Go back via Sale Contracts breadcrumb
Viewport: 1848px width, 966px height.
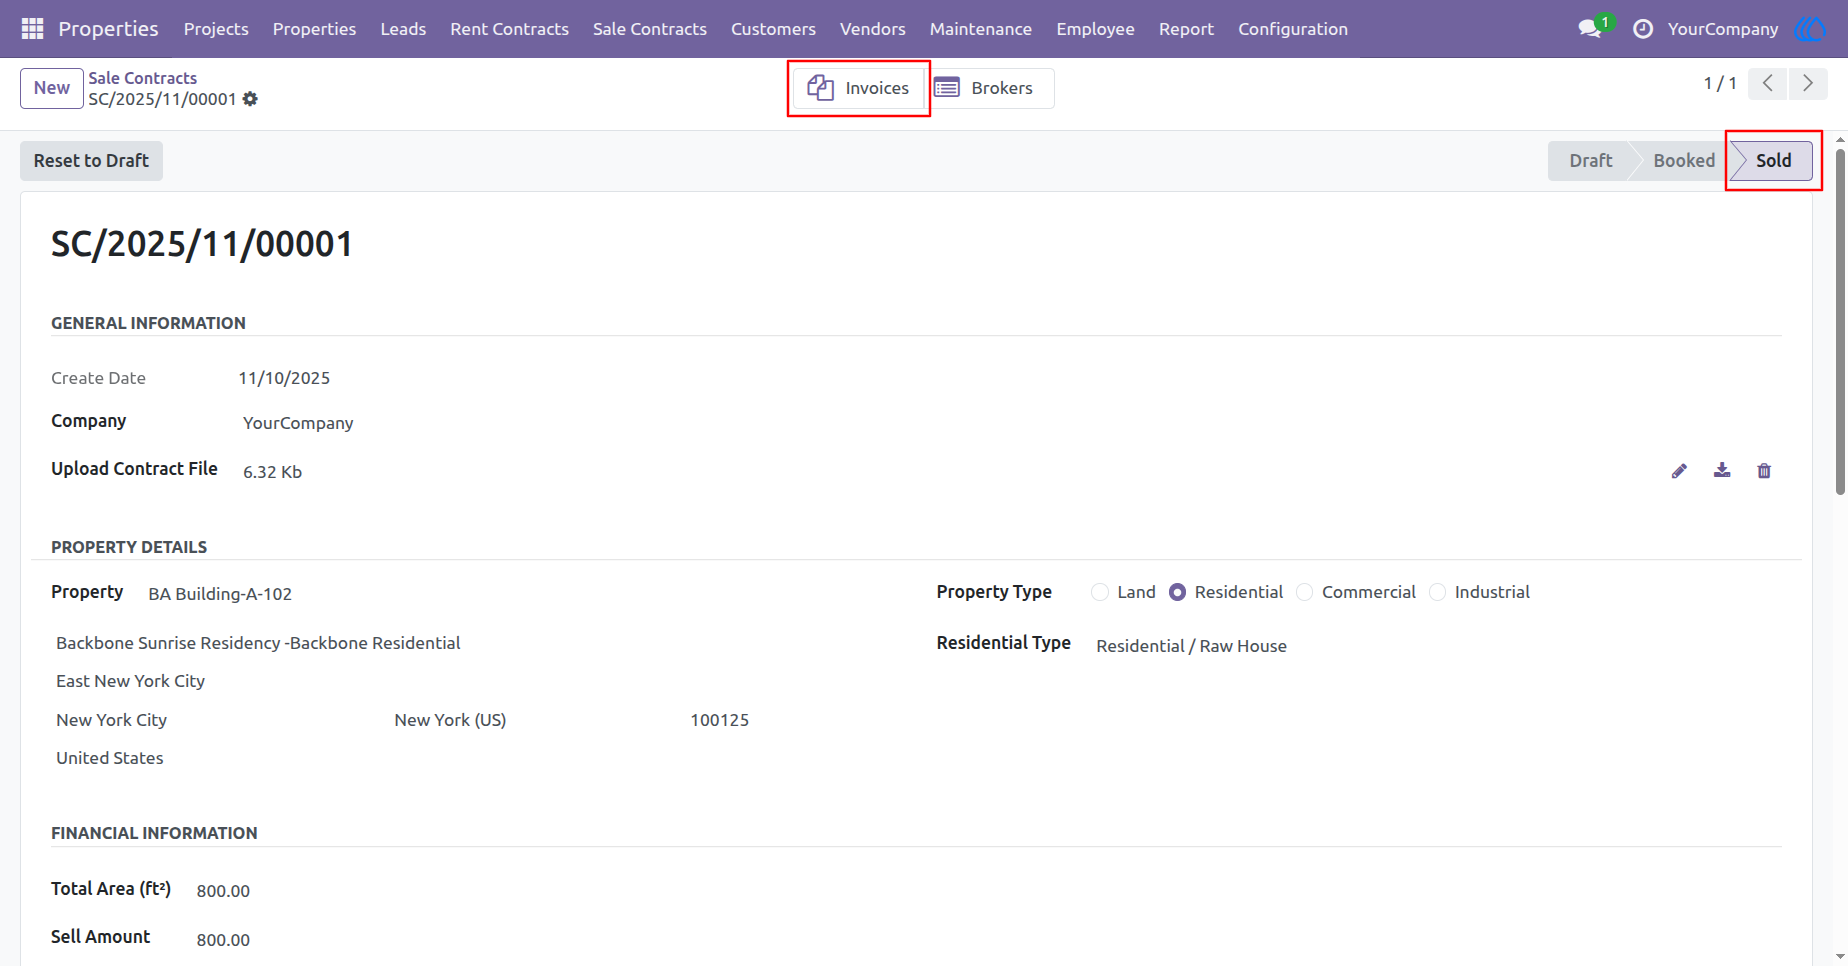[142, 78]
